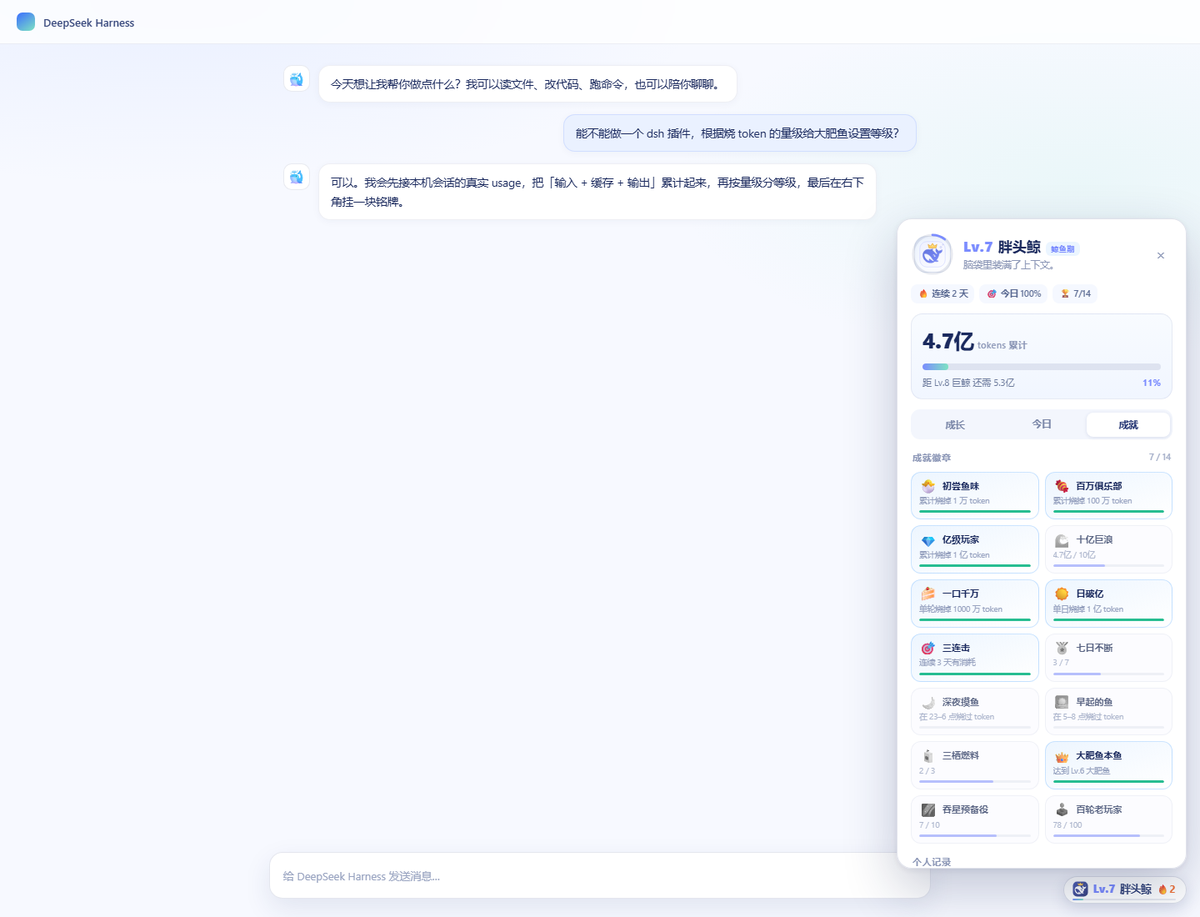The width and height of the screenshot is (1200, 917).
Task: Click the 大肥鱼本鱼 crown icon
Action: pyautogui.click(x=1062, y=756)
